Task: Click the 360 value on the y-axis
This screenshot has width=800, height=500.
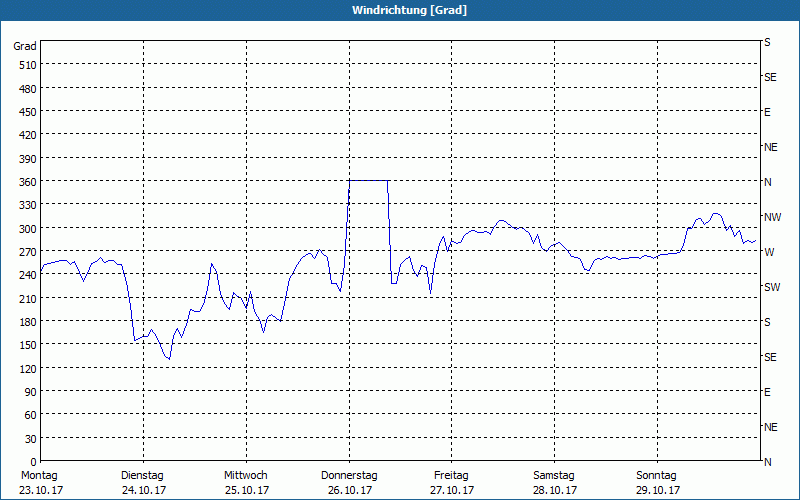Action: click(x=27, y=182)
